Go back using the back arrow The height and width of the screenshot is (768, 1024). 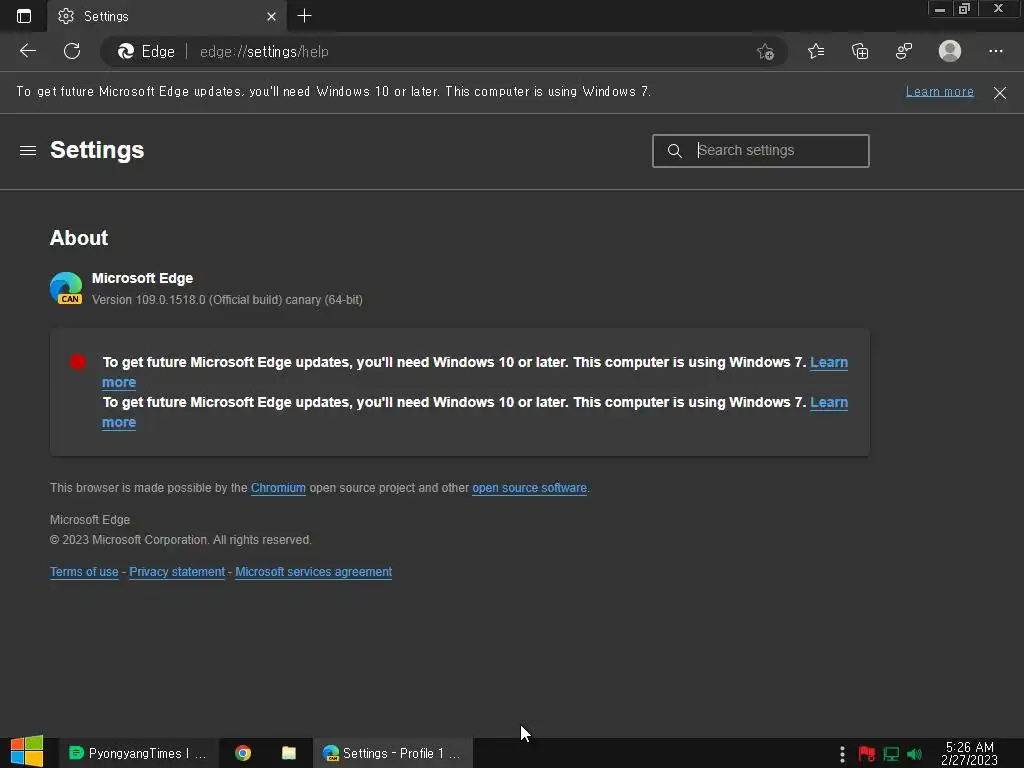27,51
